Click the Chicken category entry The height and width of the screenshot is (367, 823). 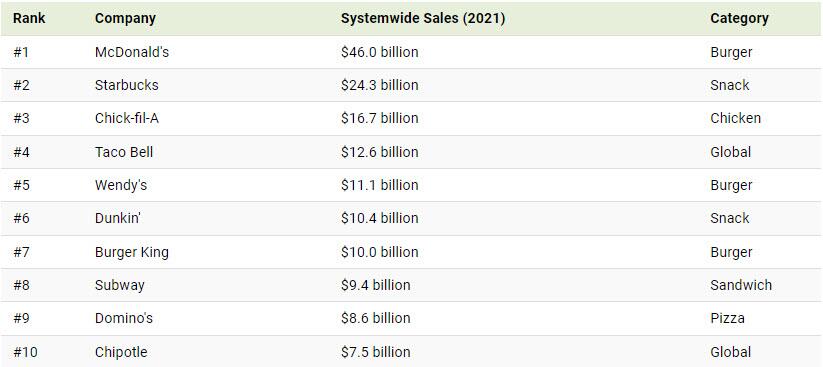735,118
